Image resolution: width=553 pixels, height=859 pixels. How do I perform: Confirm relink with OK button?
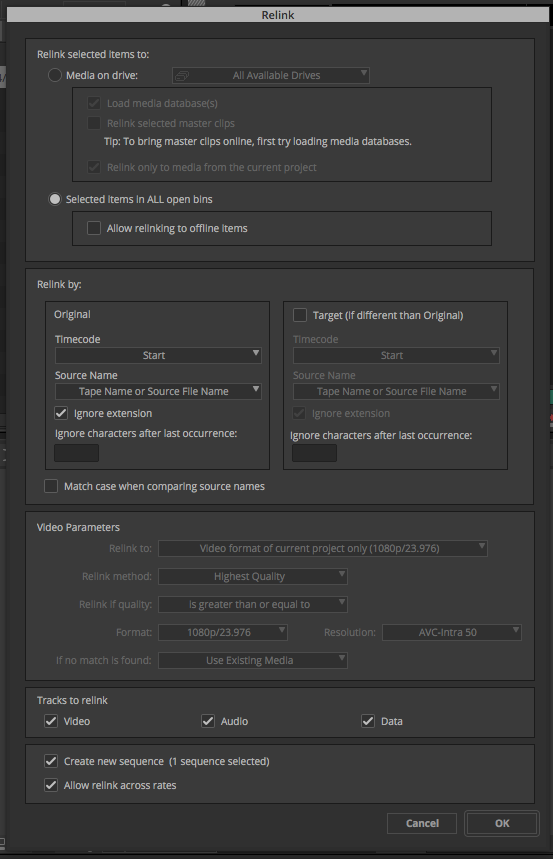click(502, 823)
